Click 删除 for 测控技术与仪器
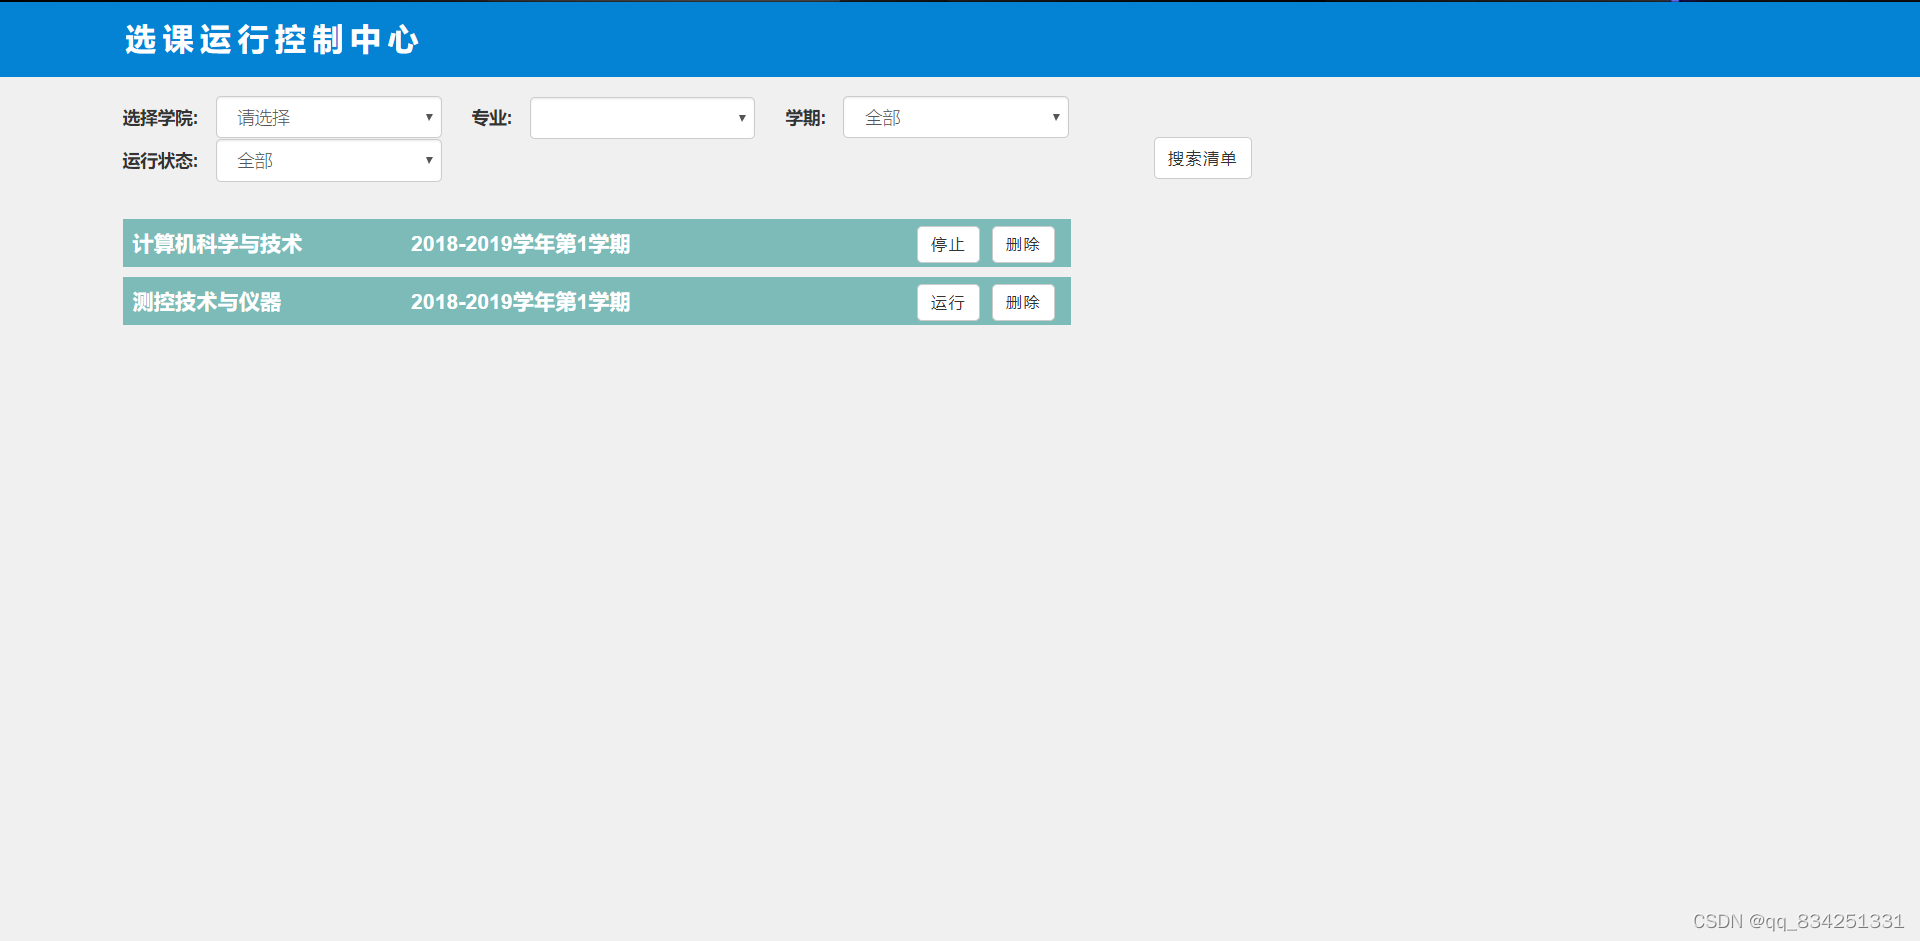The height and width of the screenshot is (941, 1920). click(1023, 302)
